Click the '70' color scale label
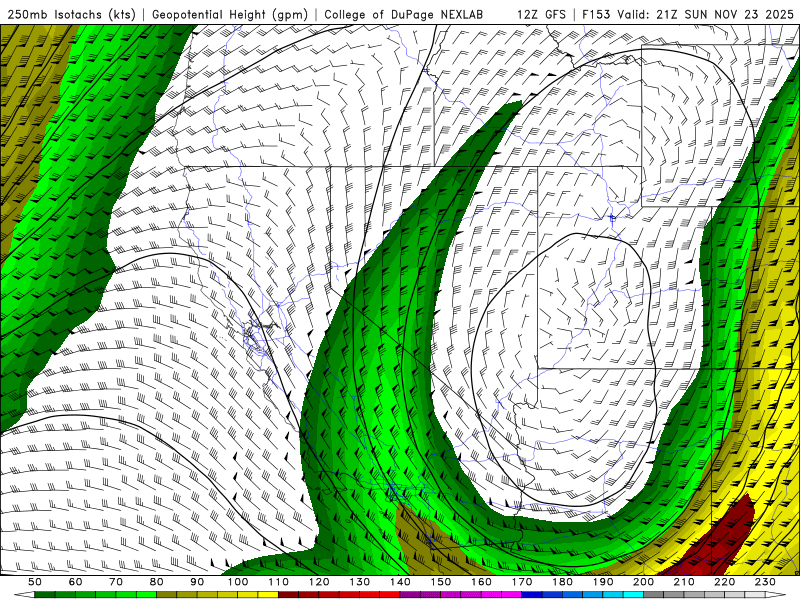This screenshot has height=600, width=800. tap(116, 582)
